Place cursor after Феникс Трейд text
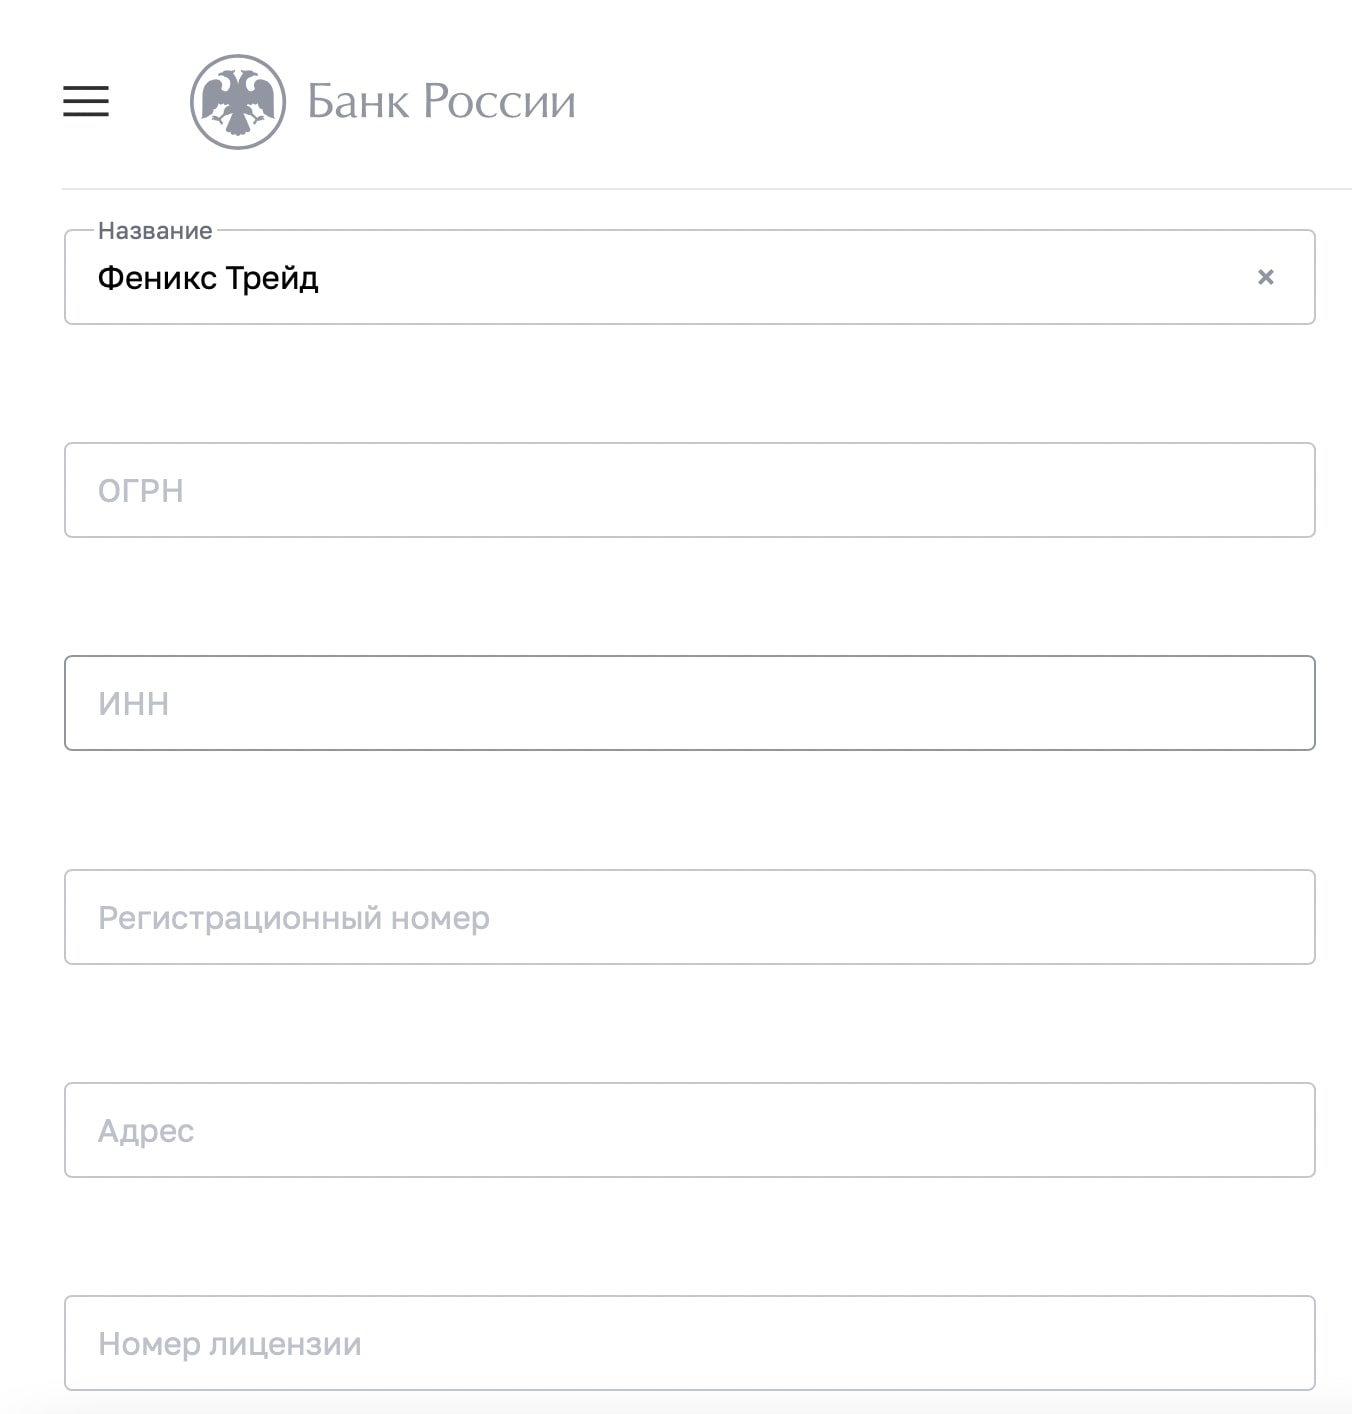 pyautogui.click(x=323, y=278)
